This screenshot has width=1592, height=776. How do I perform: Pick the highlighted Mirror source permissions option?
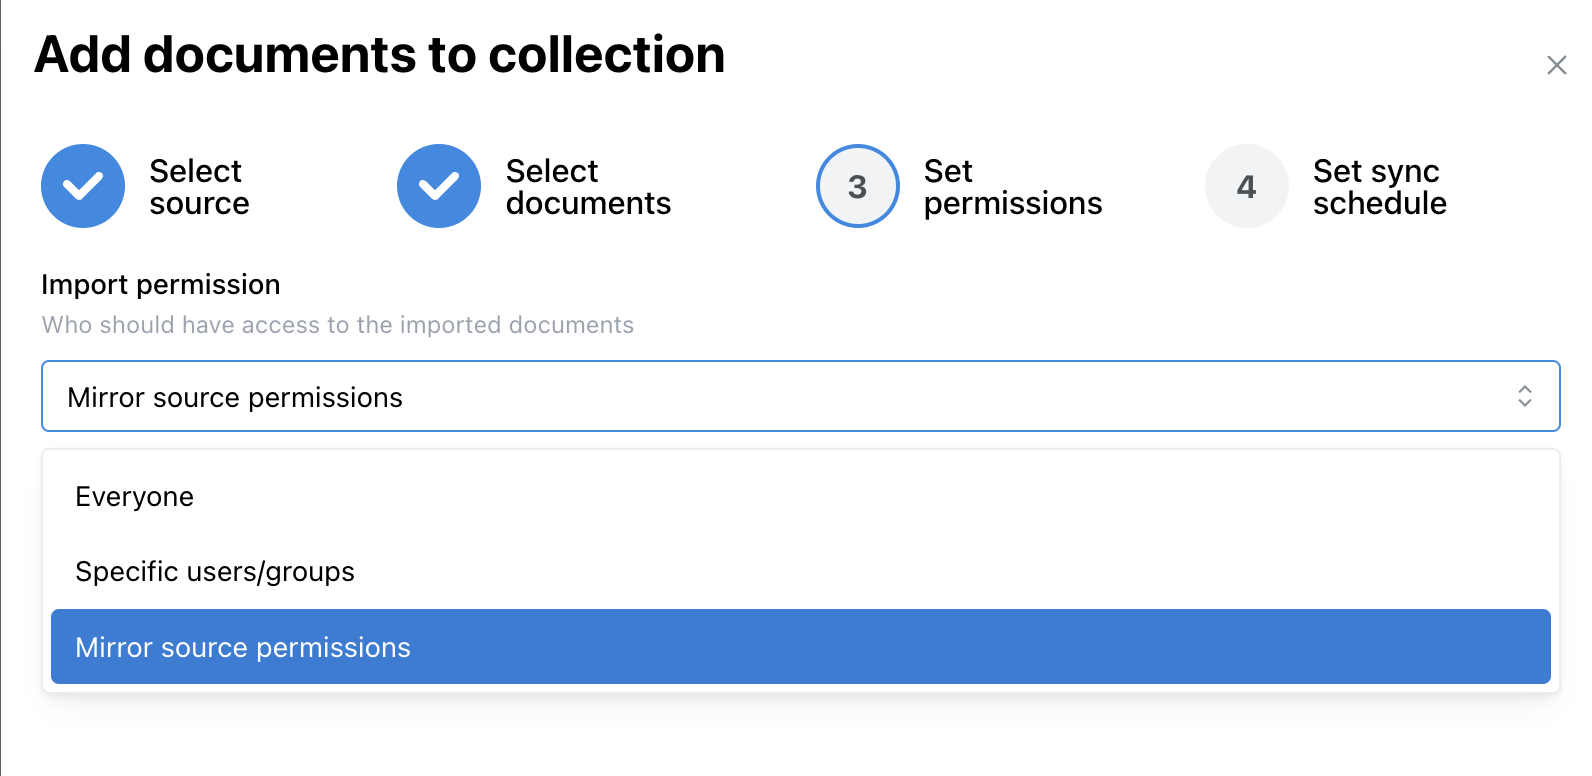pos(243,648)
